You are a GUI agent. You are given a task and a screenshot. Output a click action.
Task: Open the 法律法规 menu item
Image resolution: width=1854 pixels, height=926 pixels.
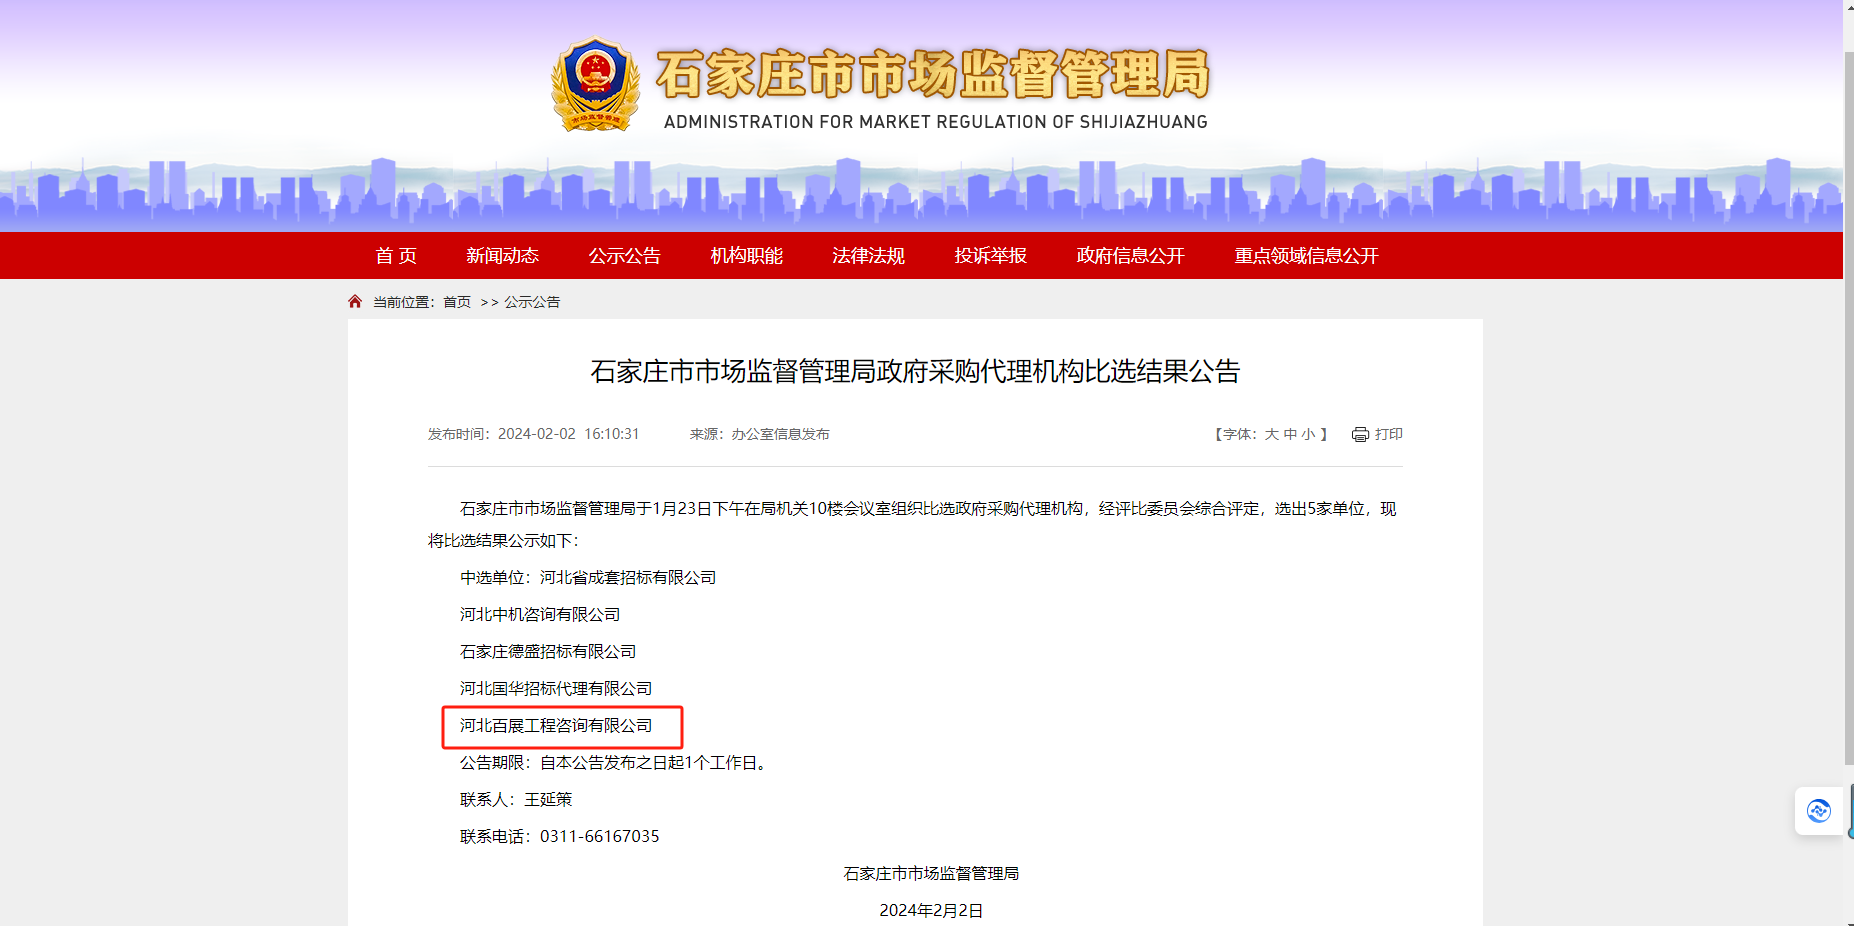868,256
